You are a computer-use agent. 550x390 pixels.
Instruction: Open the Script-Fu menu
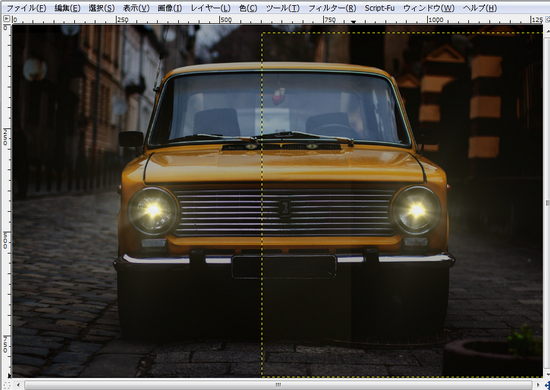(x=380, y=8)
